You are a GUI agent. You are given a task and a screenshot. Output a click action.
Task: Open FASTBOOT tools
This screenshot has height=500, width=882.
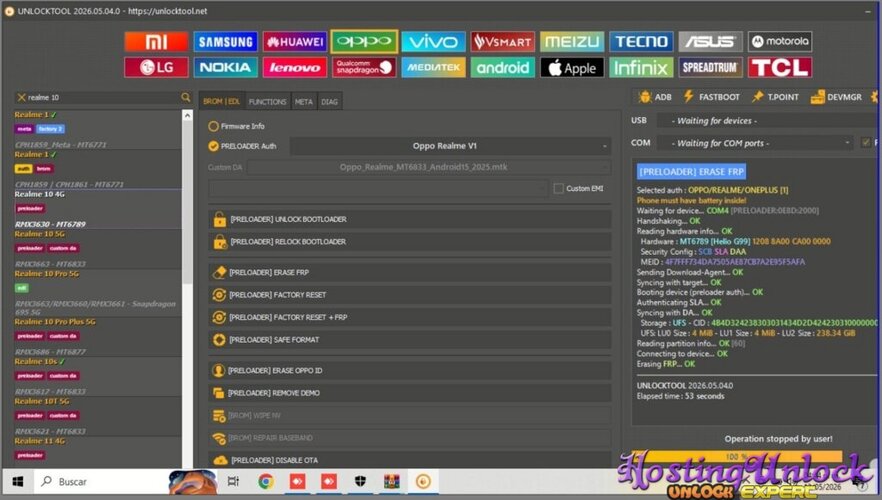712,97
